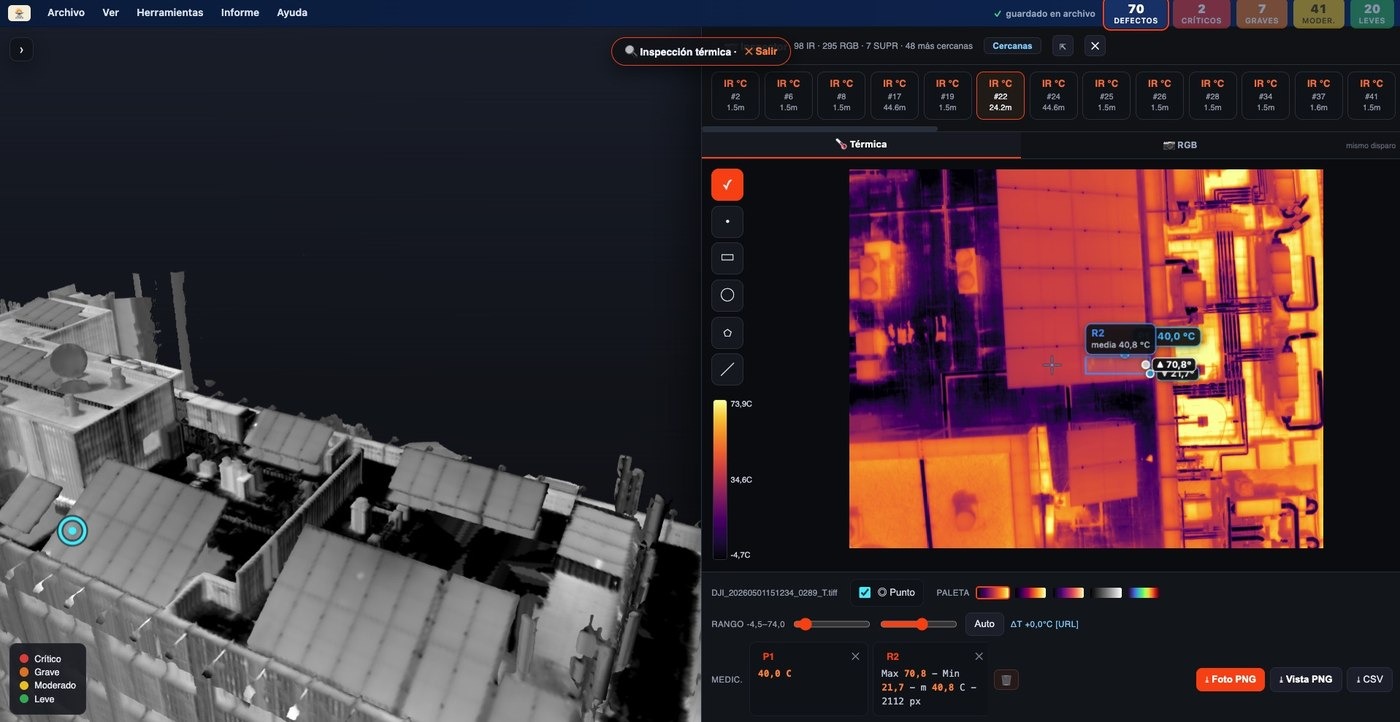Export measurements as CSV

1370,680
